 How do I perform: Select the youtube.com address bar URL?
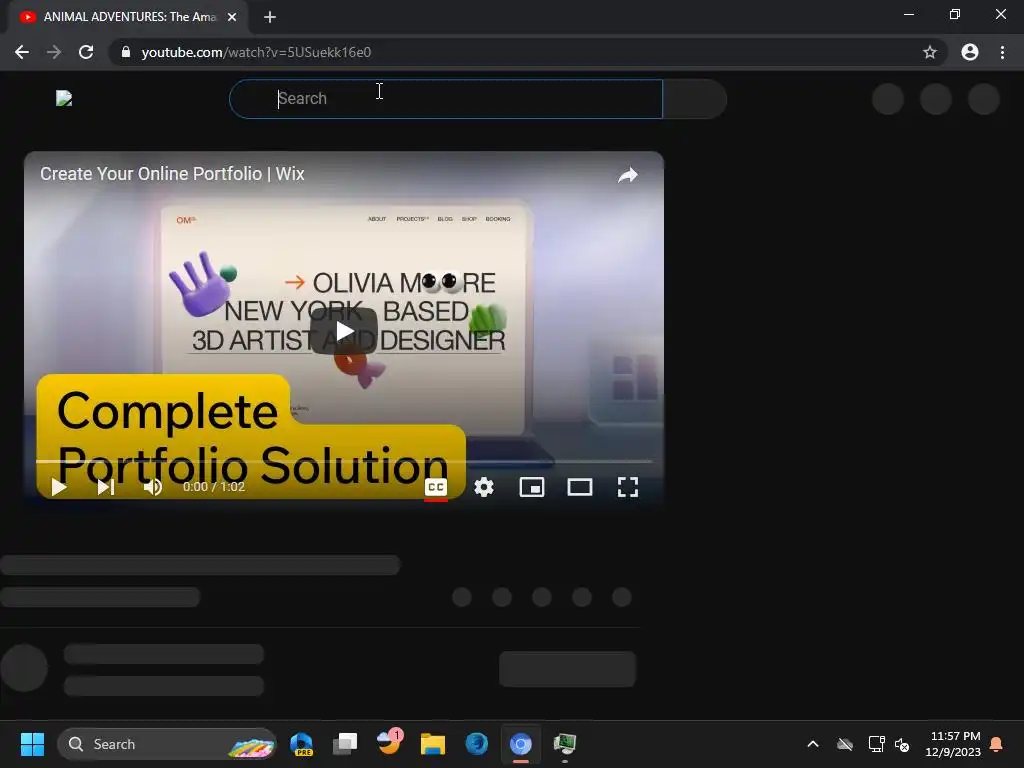[256, 52]
